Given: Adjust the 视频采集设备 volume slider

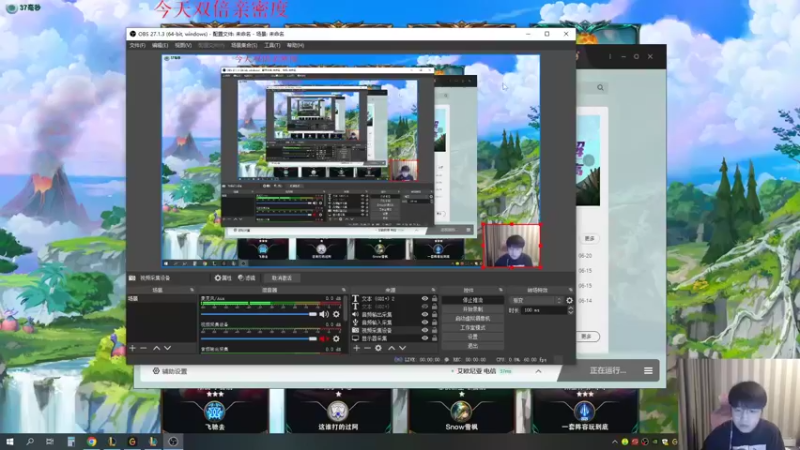Looking at the screenshot, I should click(259, 339).
